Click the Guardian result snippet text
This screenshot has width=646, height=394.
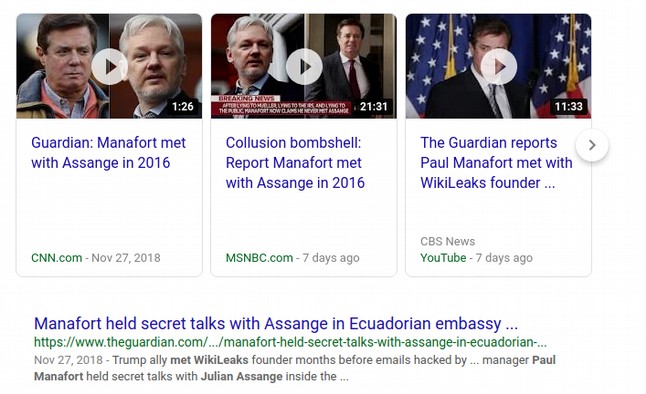click(x=295, y=368)
